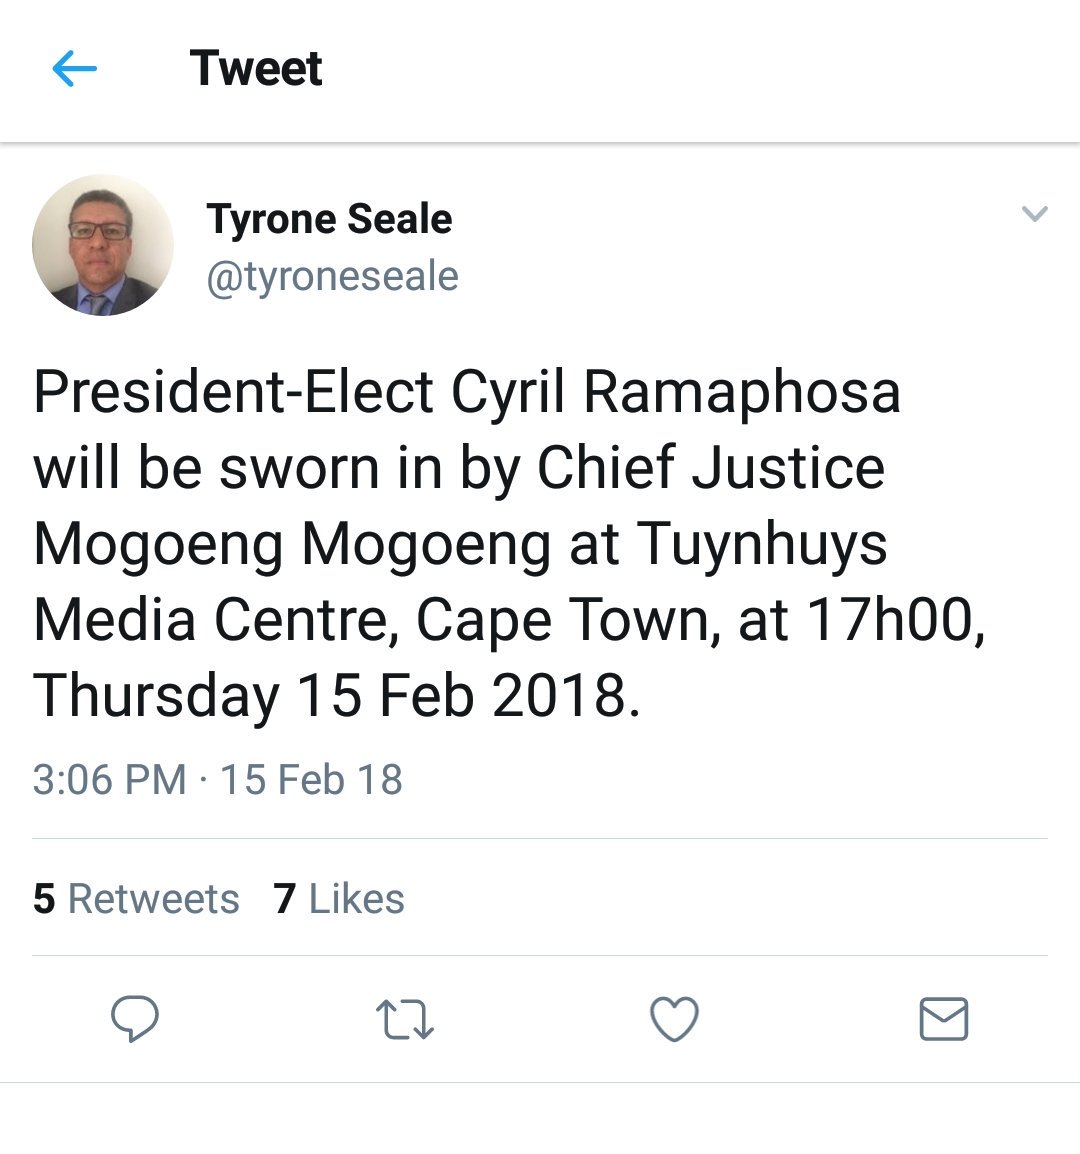1080x1154 pixels.
Task: View the 7 Likes list
Action: (339, 899)
